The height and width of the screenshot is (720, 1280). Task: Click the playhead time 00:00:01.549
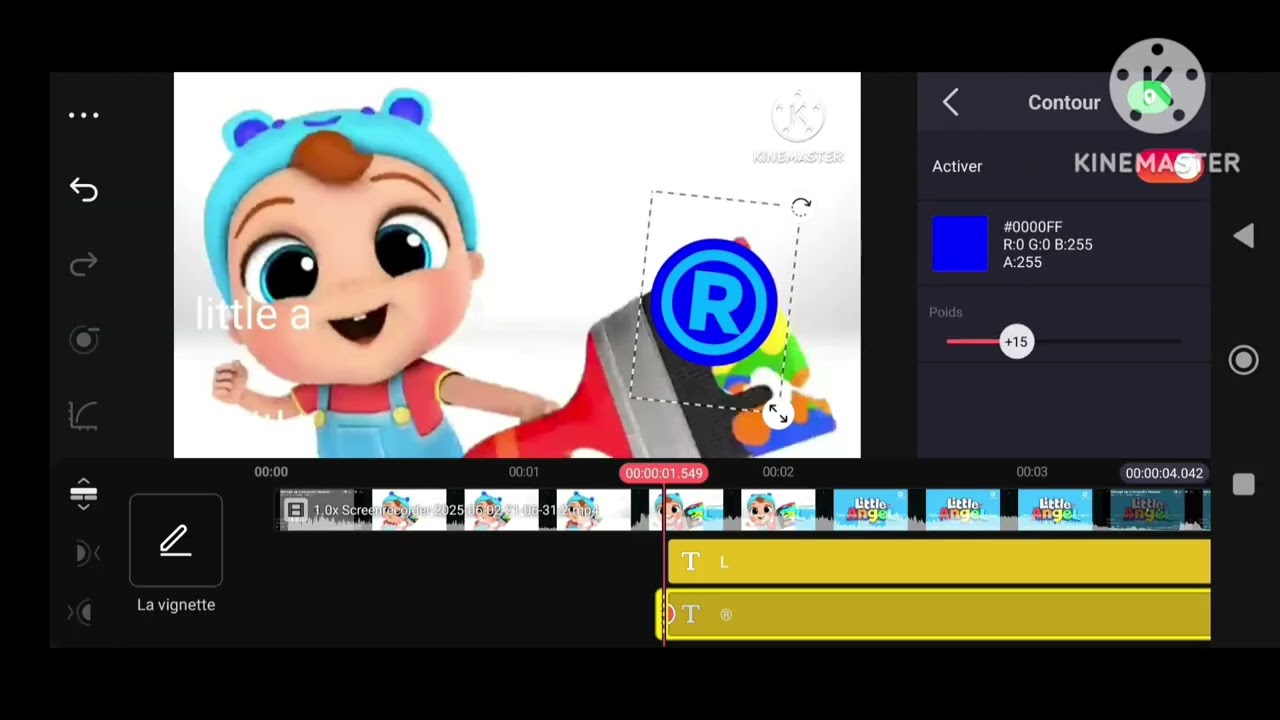(x=664, y=473)
